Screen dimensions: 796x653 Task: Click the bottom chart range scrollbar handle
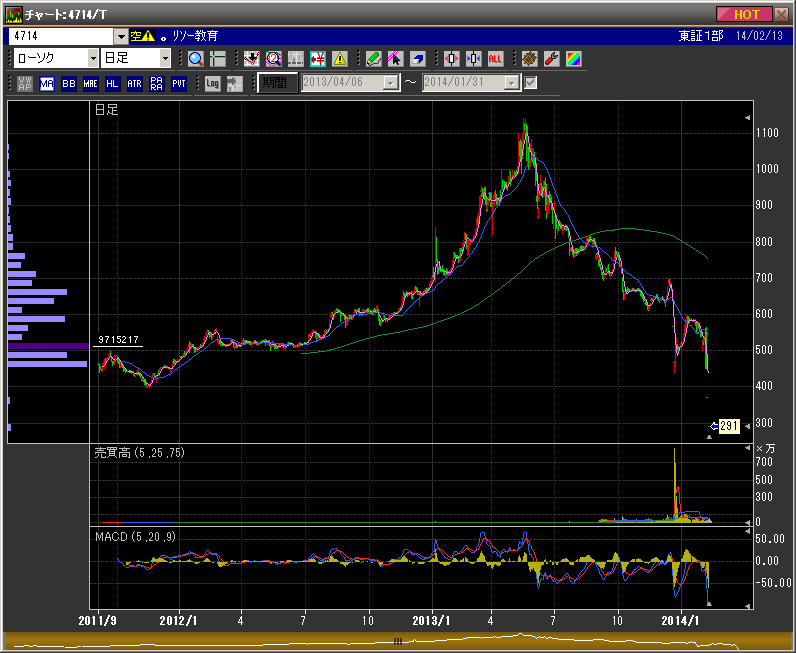[x=397, y=641]
